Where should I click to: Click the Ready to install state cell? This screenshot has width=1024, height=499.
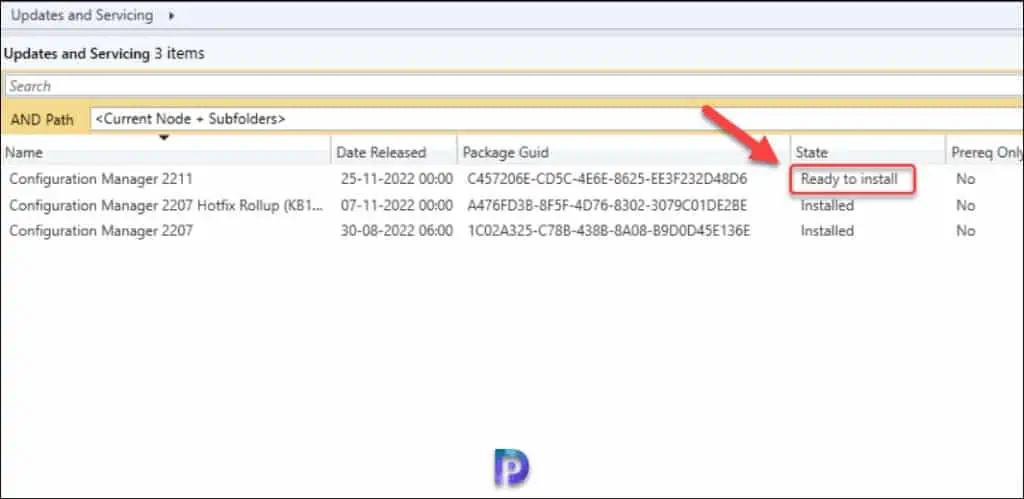(850, 178)
